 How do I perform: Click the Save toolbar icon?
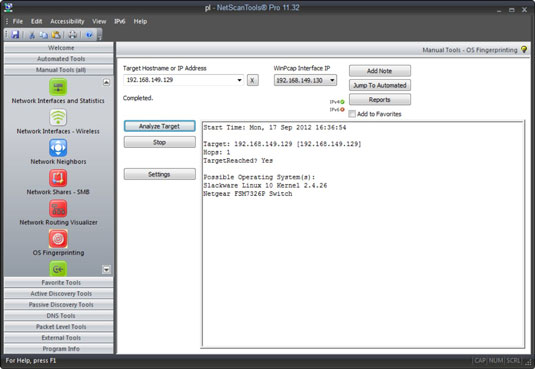tap(15, 34)
